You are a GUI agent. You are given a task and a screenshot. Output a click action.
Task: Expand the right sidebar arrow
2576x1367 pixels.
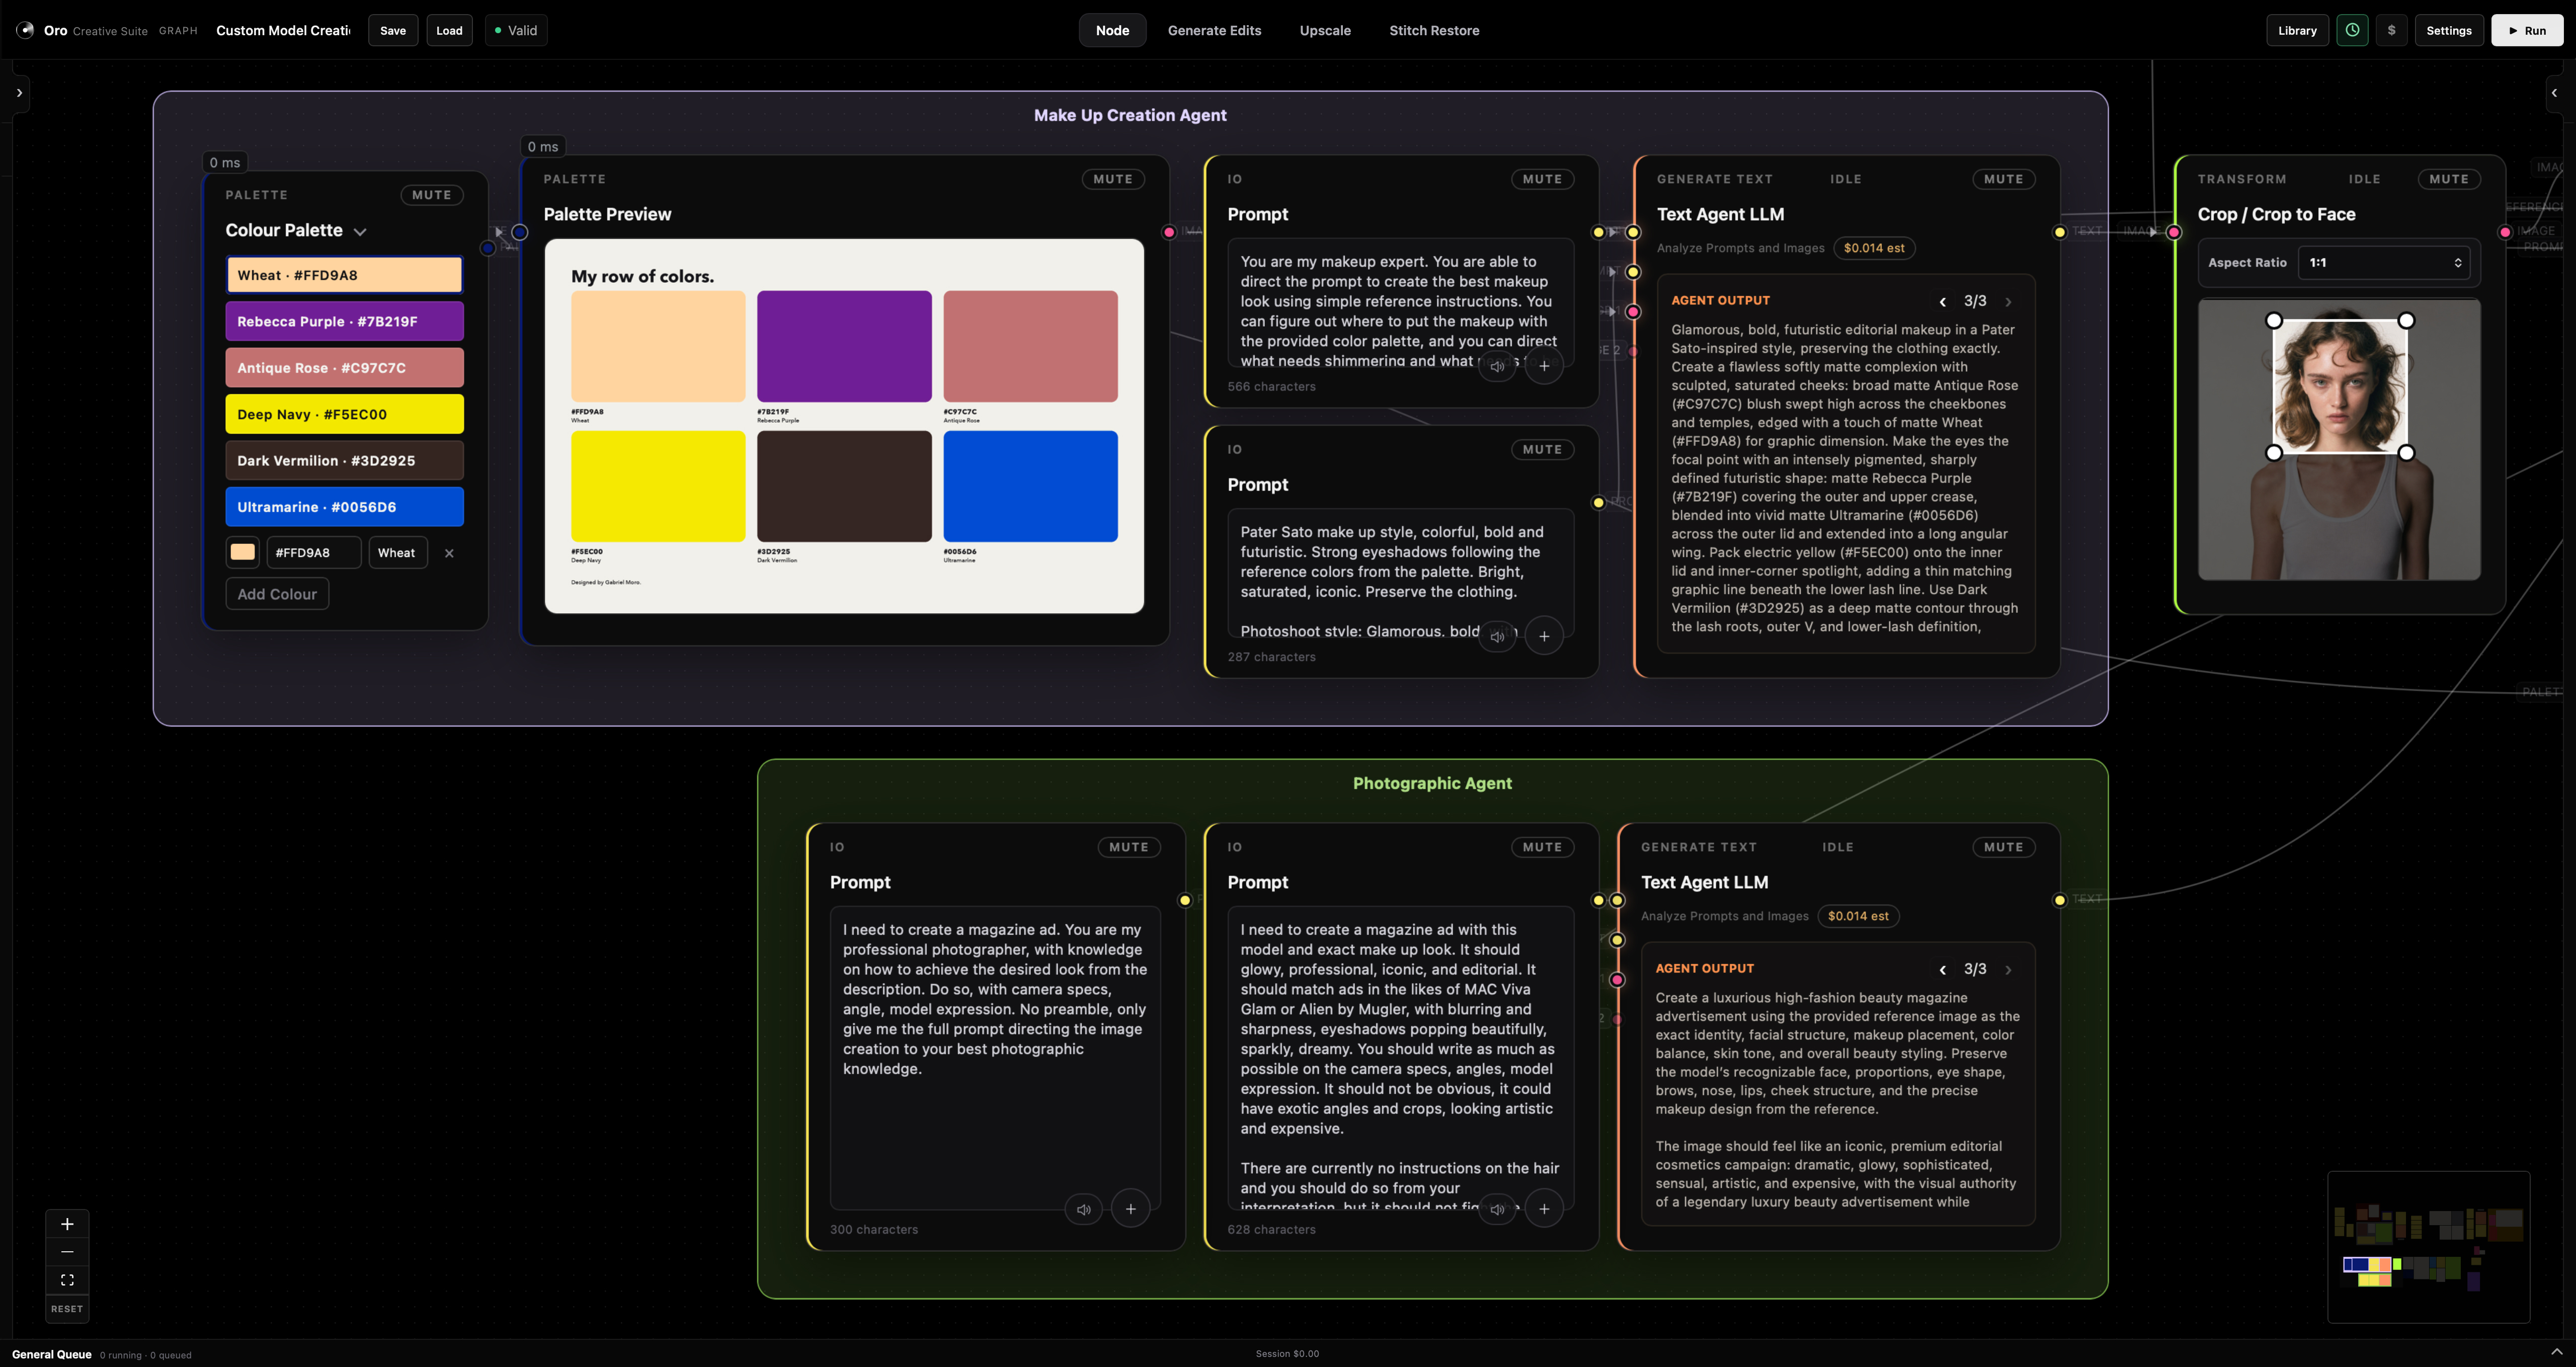[x=2554, y=93]
